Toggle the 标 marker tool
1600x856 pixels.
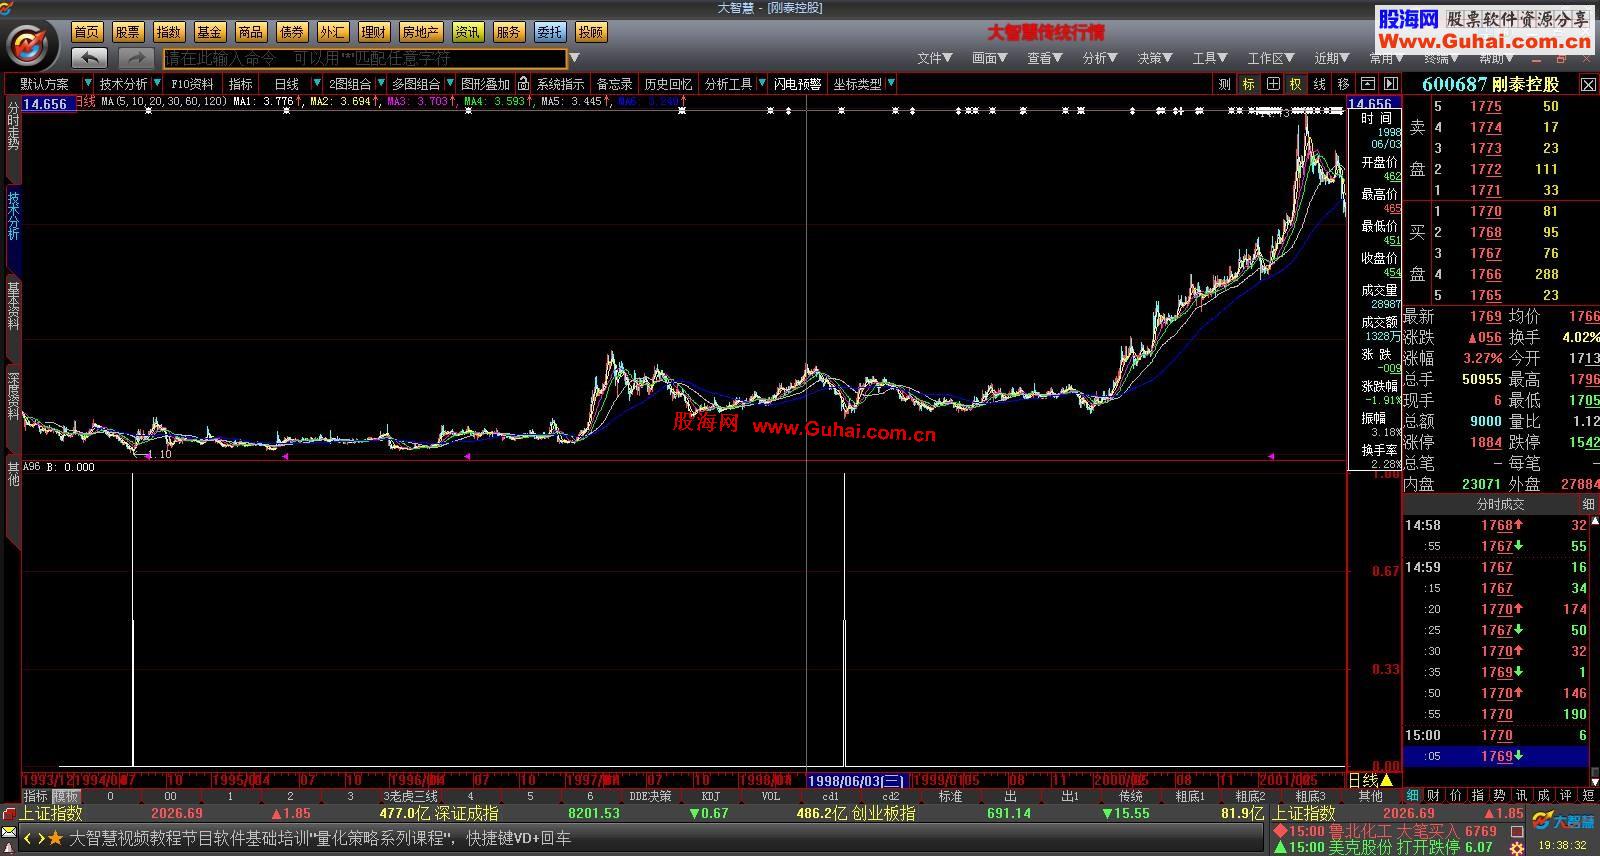1248,84
